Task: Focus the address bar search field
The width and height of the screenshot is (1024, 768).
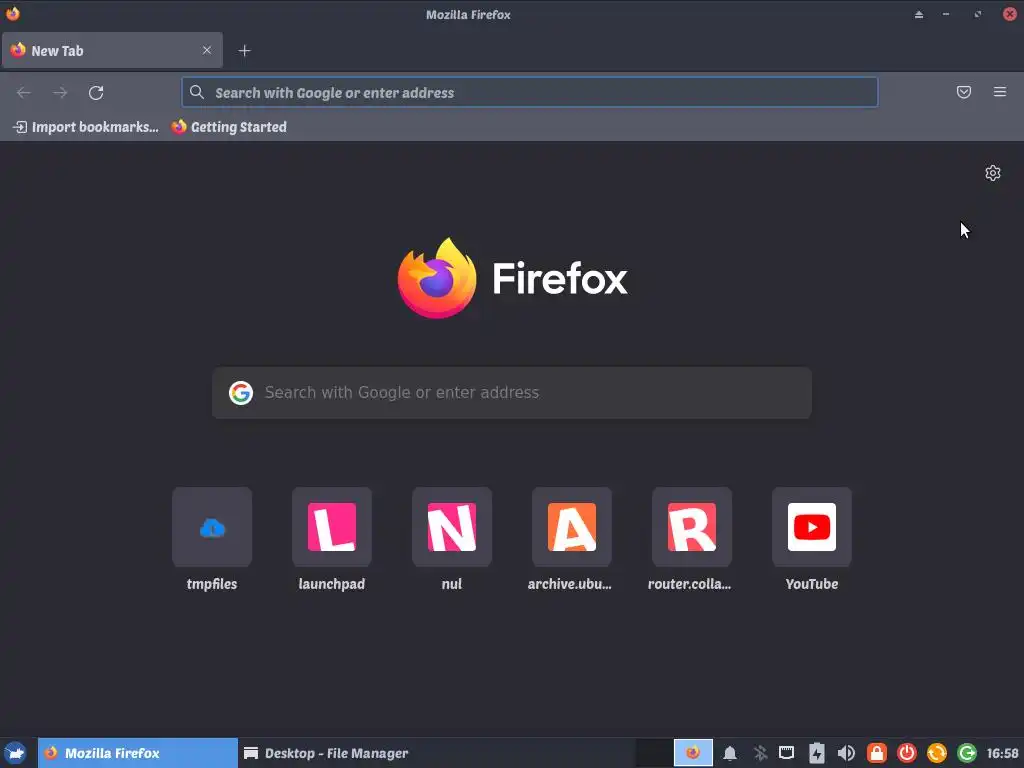Action: [x=530, y=92]
